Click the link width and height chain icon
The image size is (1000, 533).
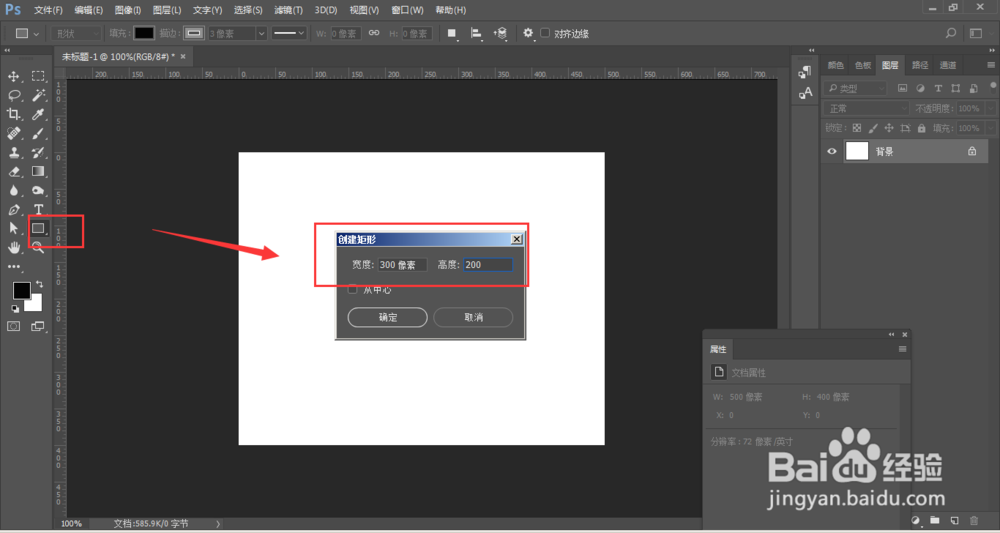tap(374, 33)
